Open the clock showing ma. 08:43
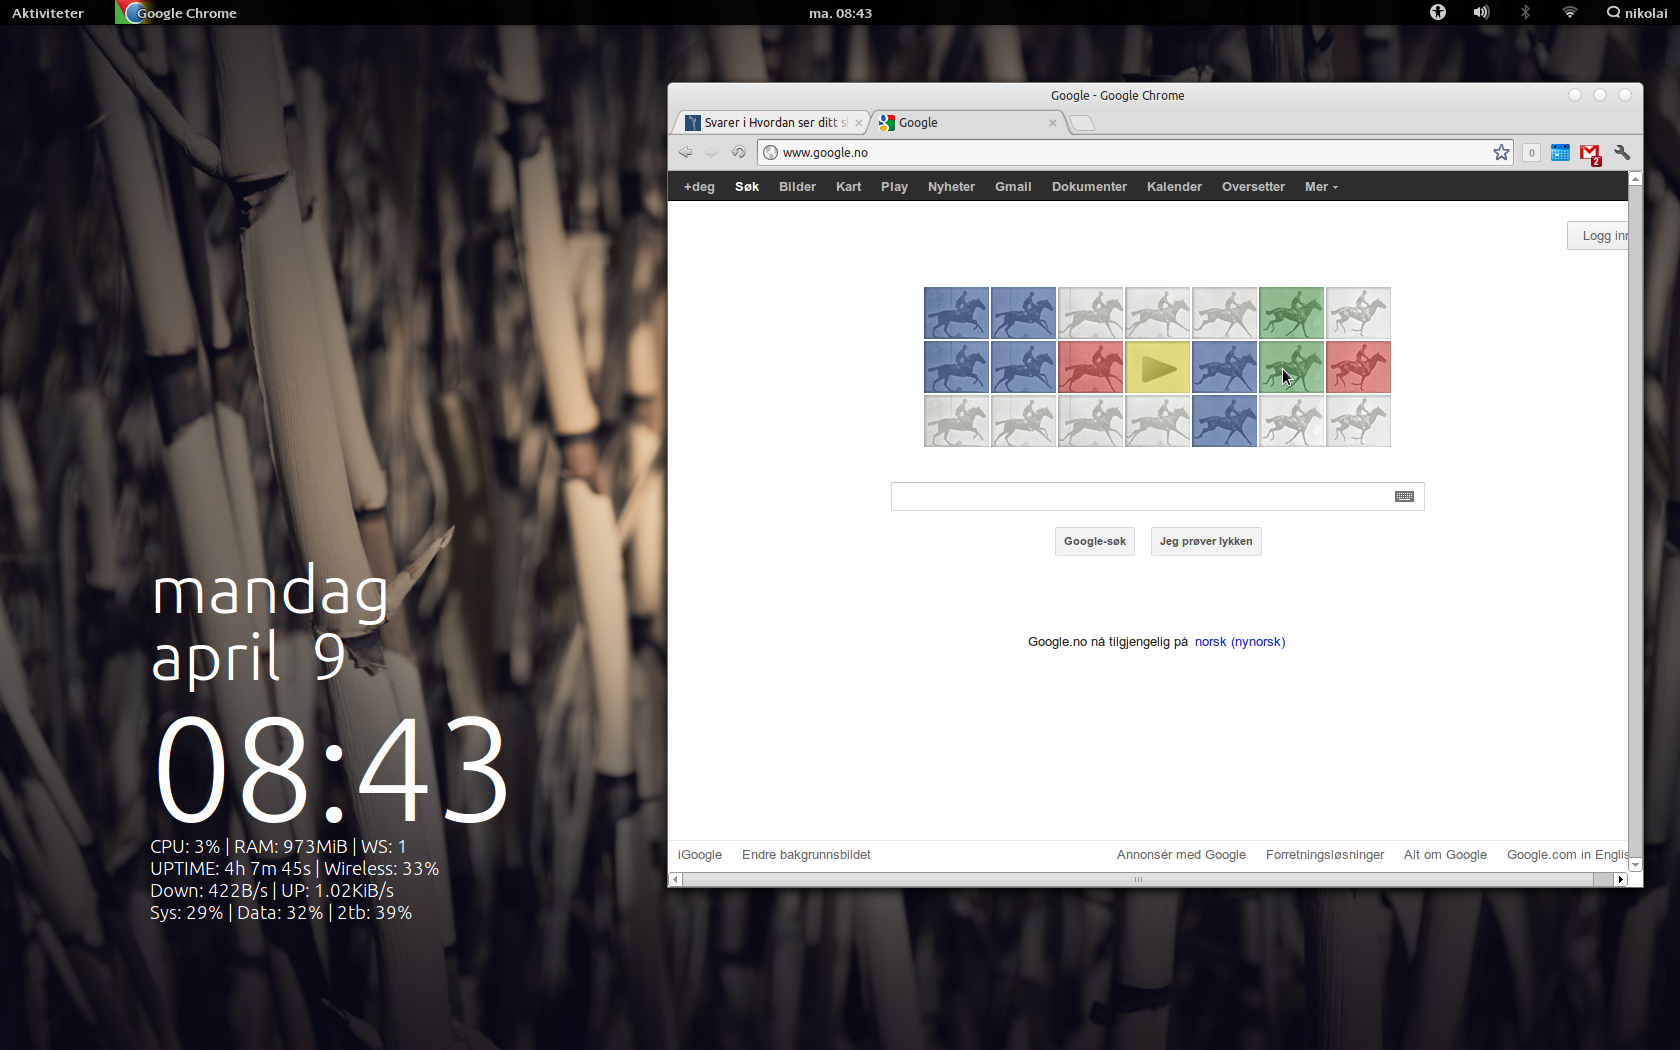Screen dimensions: 1680x1050 click(840, 13)
